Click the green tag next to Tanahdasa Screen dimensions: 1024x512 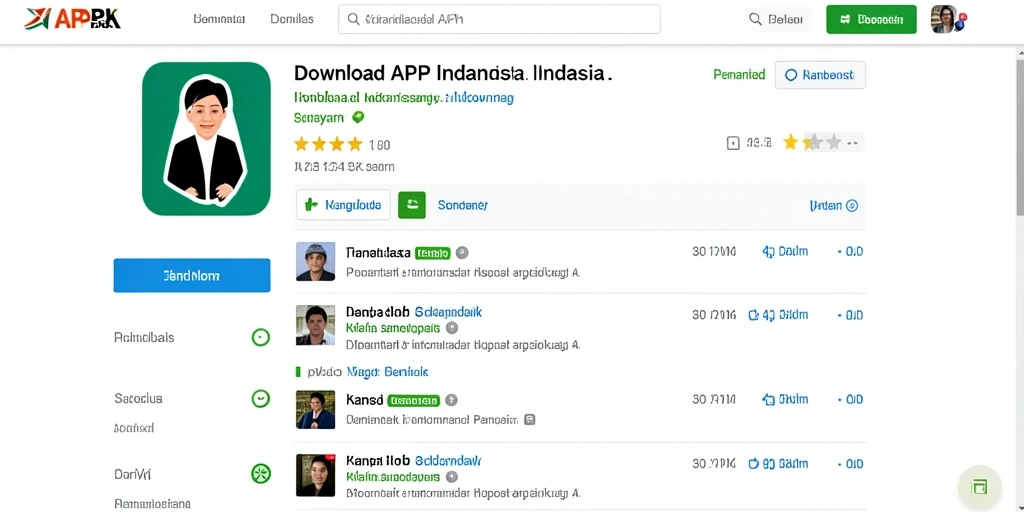(x=432, y=253)
